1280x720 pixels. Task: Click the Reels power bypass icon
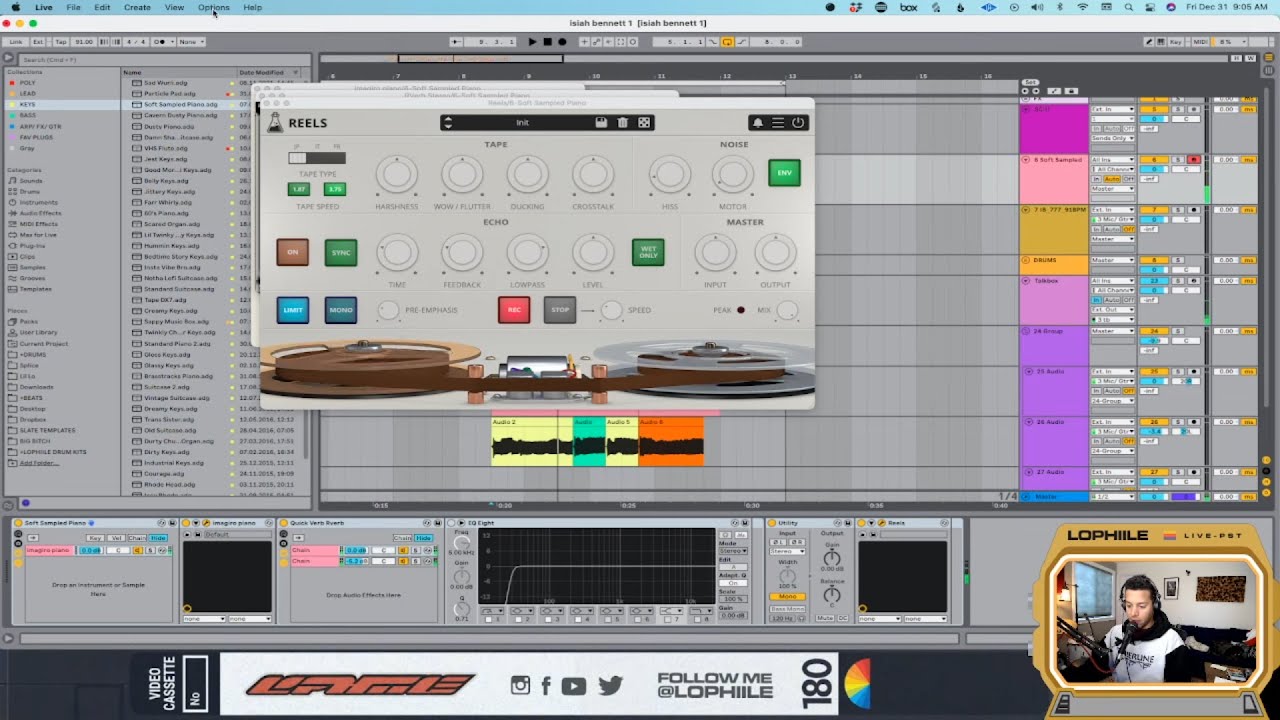(798, 123)
